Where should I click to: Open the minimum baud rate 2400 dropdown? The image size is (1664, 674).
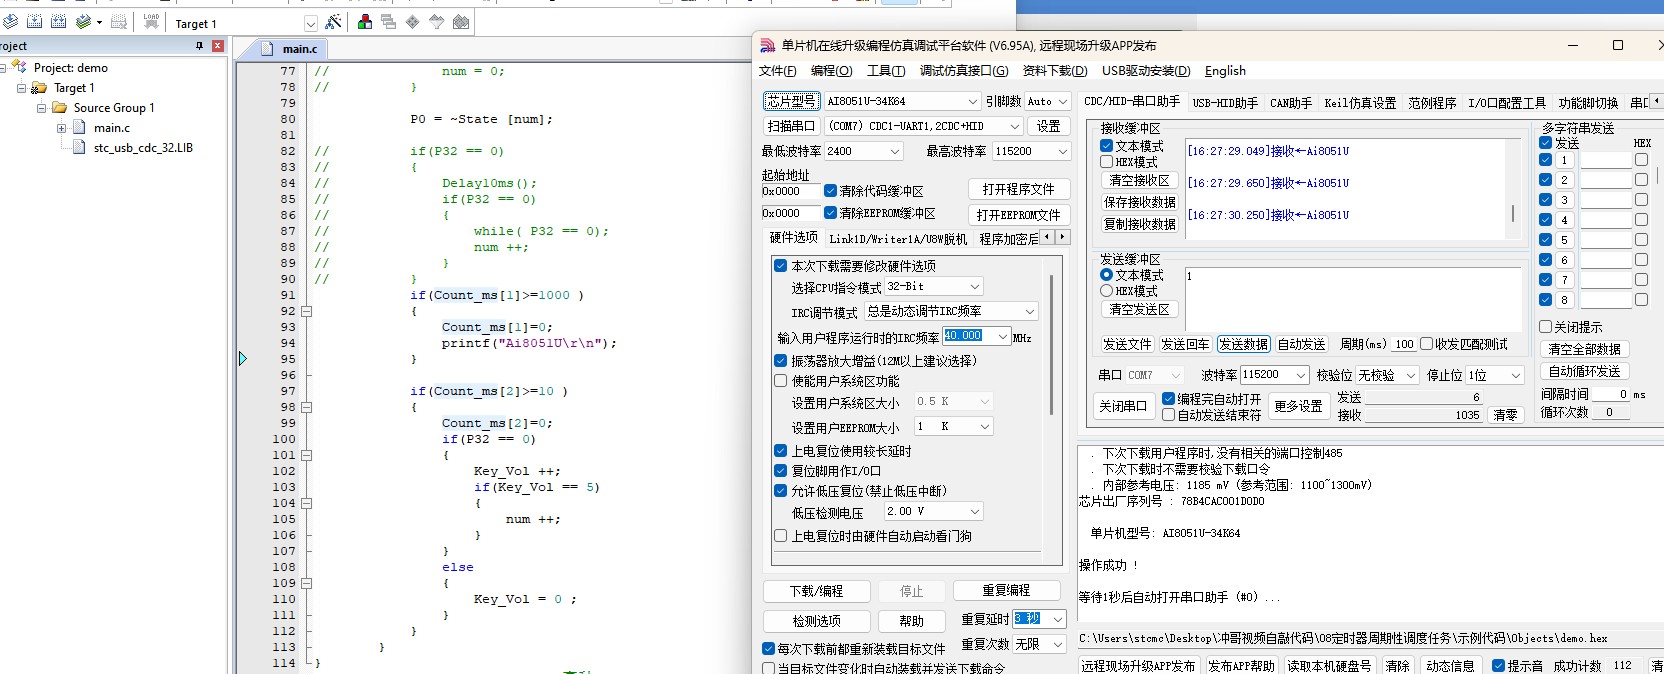tap(895, 151)
